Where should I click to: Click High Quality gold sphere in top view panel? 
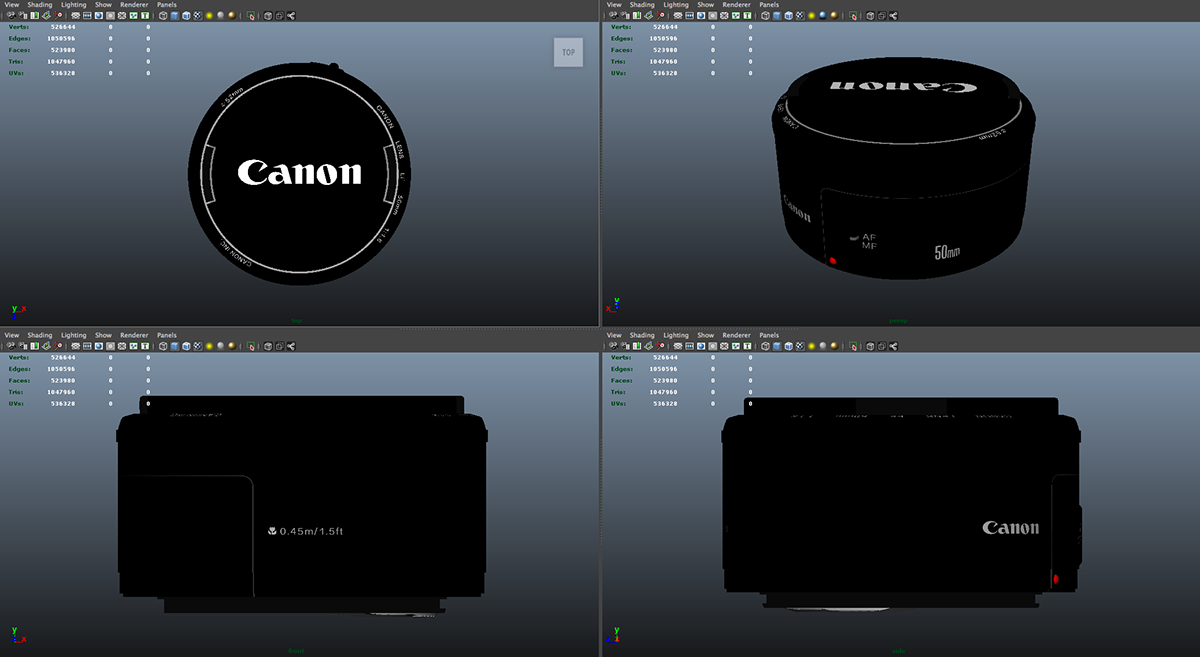click(x=232, y=16)
